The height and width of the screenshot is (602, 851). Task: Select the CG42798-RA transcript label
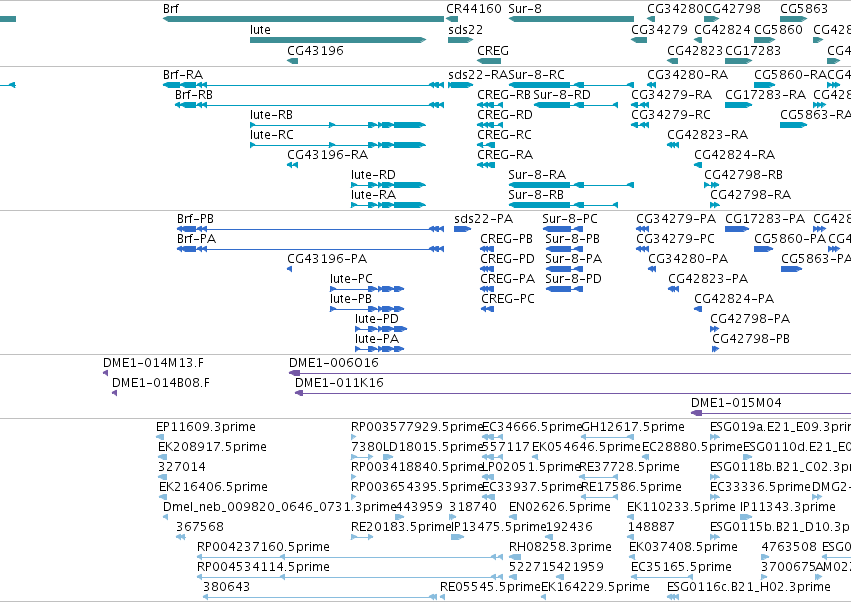coord(751,195)
